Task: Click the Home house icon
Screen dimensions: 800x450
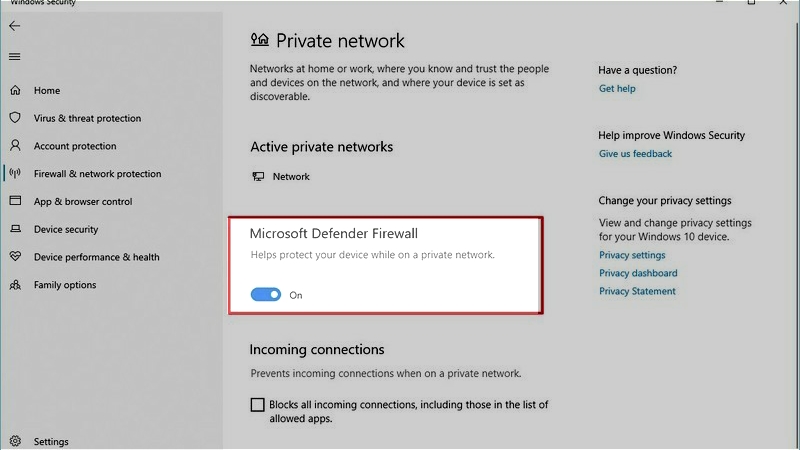Action: (x=15, y=90)
